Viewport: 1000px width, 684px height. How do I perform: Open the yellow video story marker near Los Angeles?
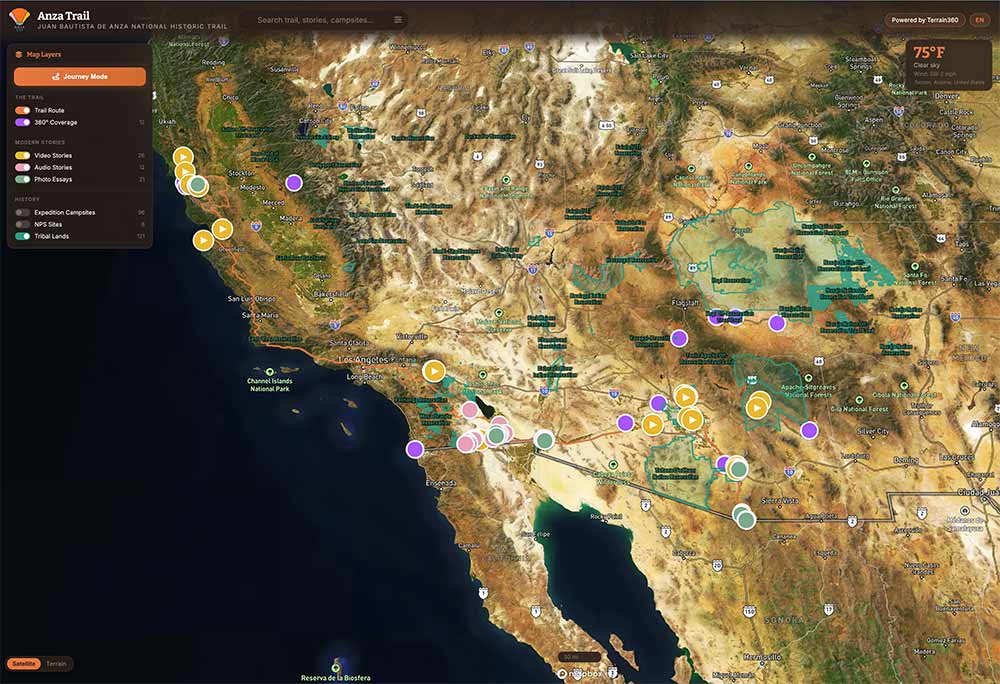(x=434, y=371)
